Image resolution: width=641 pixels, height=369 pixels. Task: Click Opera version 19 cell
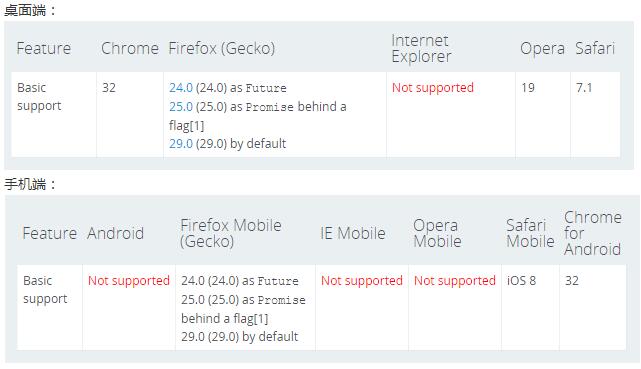(542, 114)
